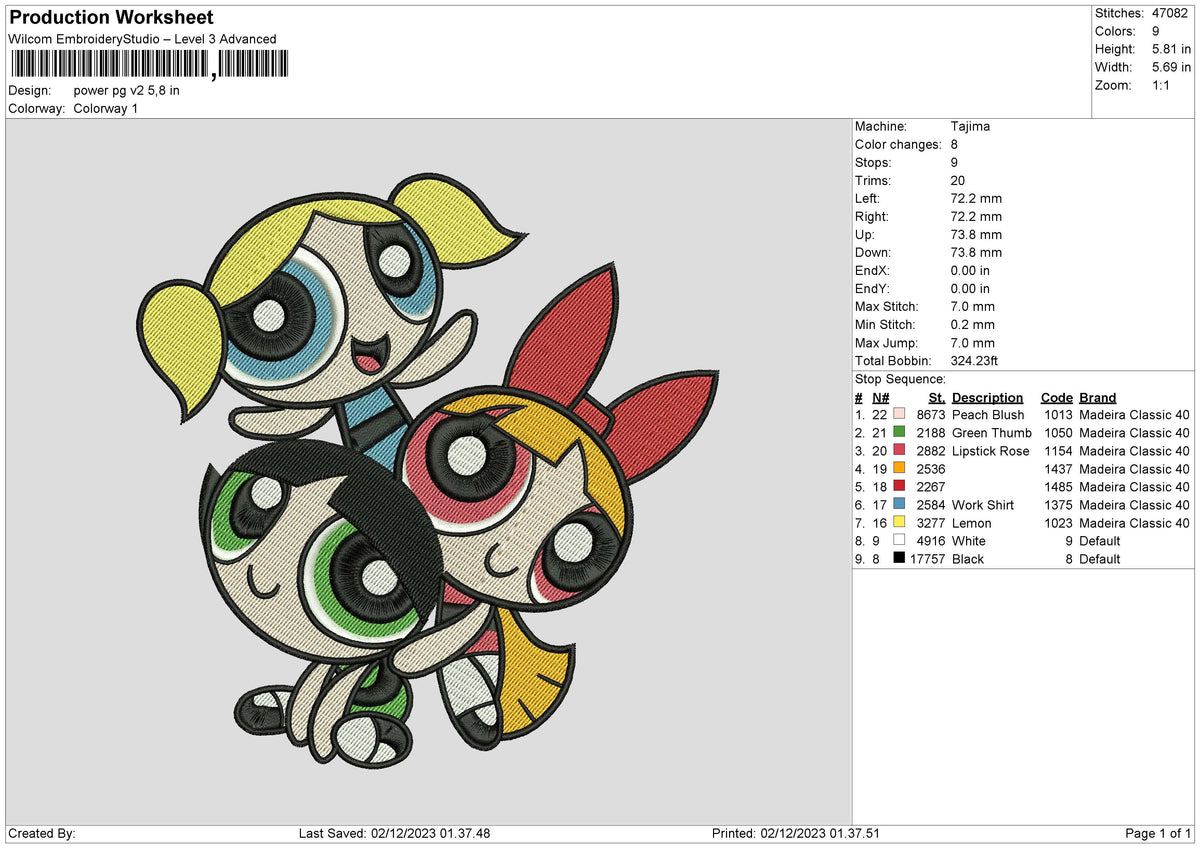Click the red swatch in row 5

tap(899, 487)
